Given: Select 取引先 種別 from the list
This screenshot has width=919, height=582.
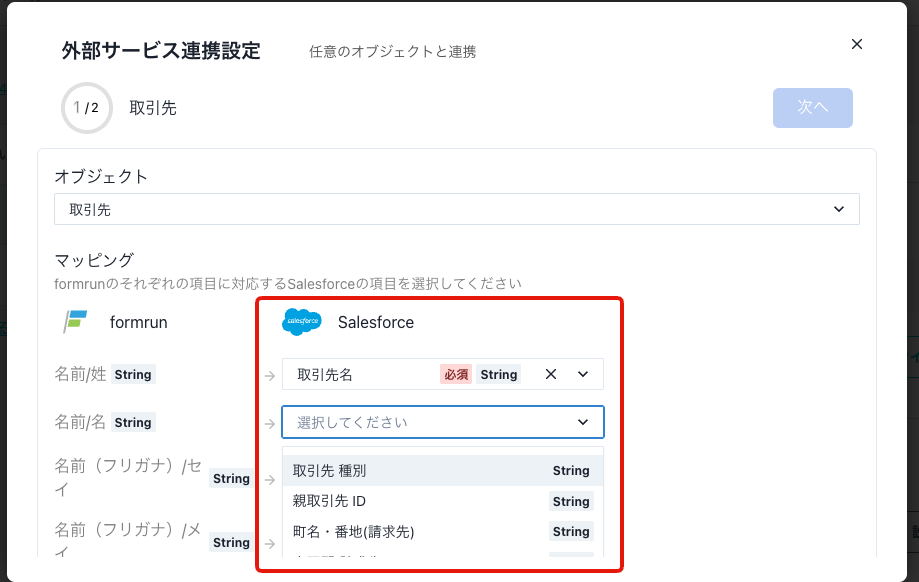Looking at the screenshot, I should [x=443, y=471].
